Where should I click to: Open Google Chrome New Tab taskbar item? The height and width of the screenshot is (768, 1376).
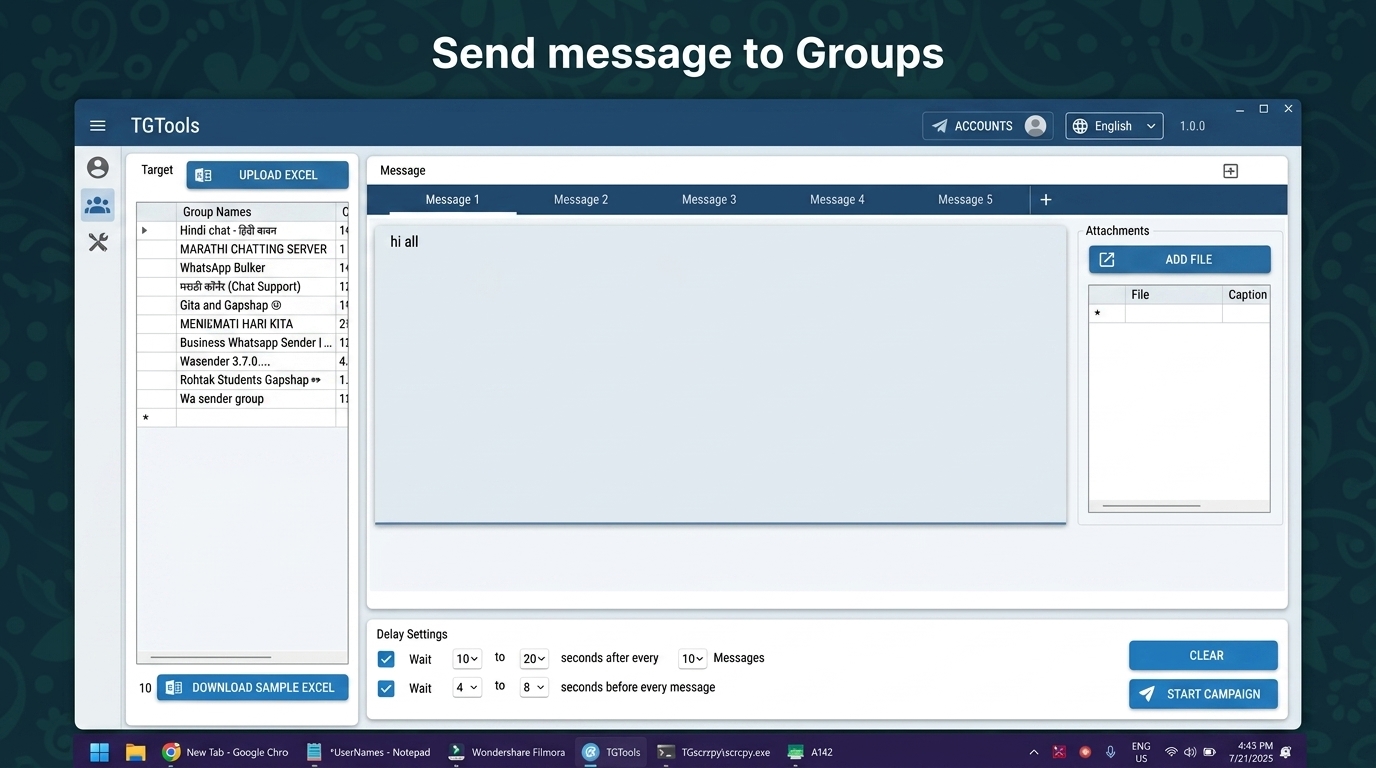click(x=226, y=752)
